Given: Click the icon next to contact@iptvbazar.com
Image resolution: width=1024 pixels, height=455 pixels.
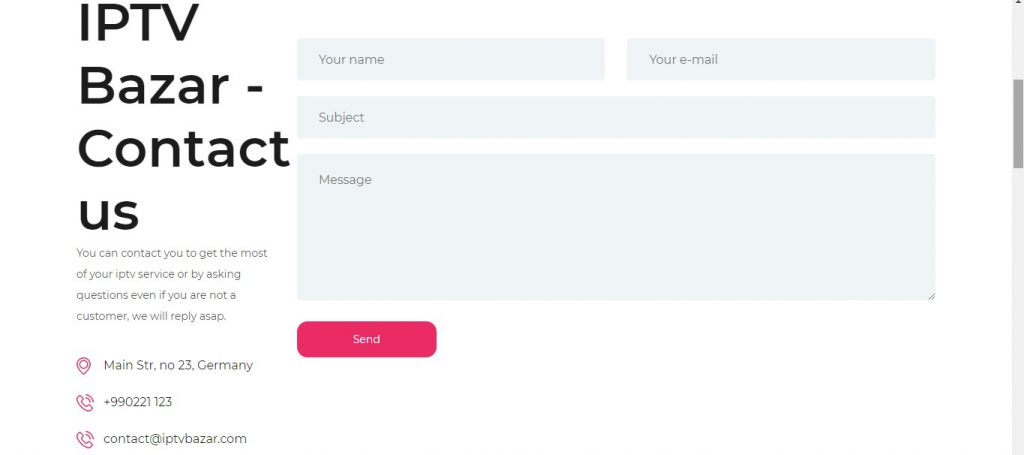Looking at the screenshot, I should coord(85,439).
